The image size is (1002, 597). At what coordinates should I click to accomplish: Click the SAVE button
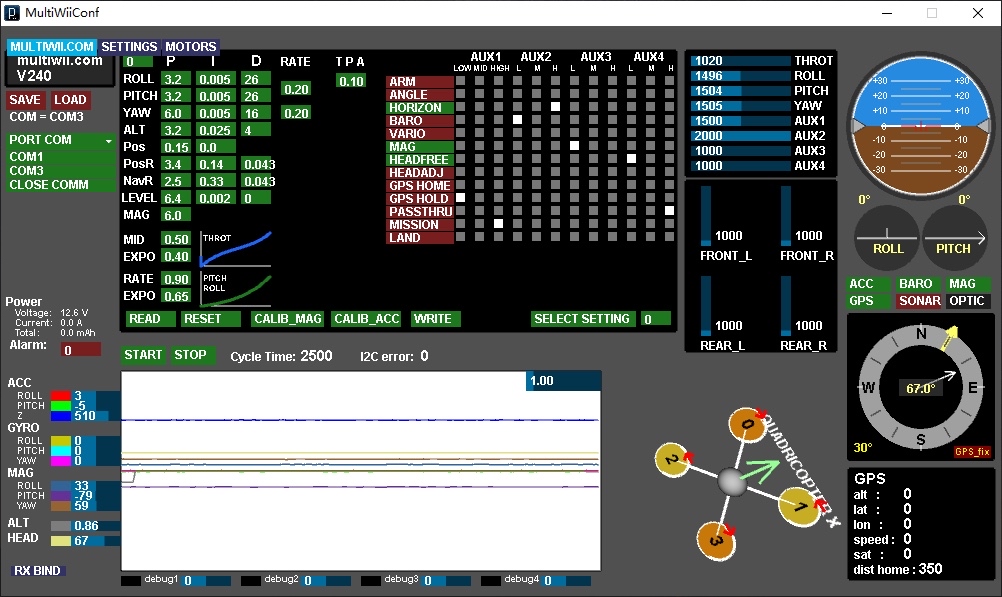(x=25, y=100)
